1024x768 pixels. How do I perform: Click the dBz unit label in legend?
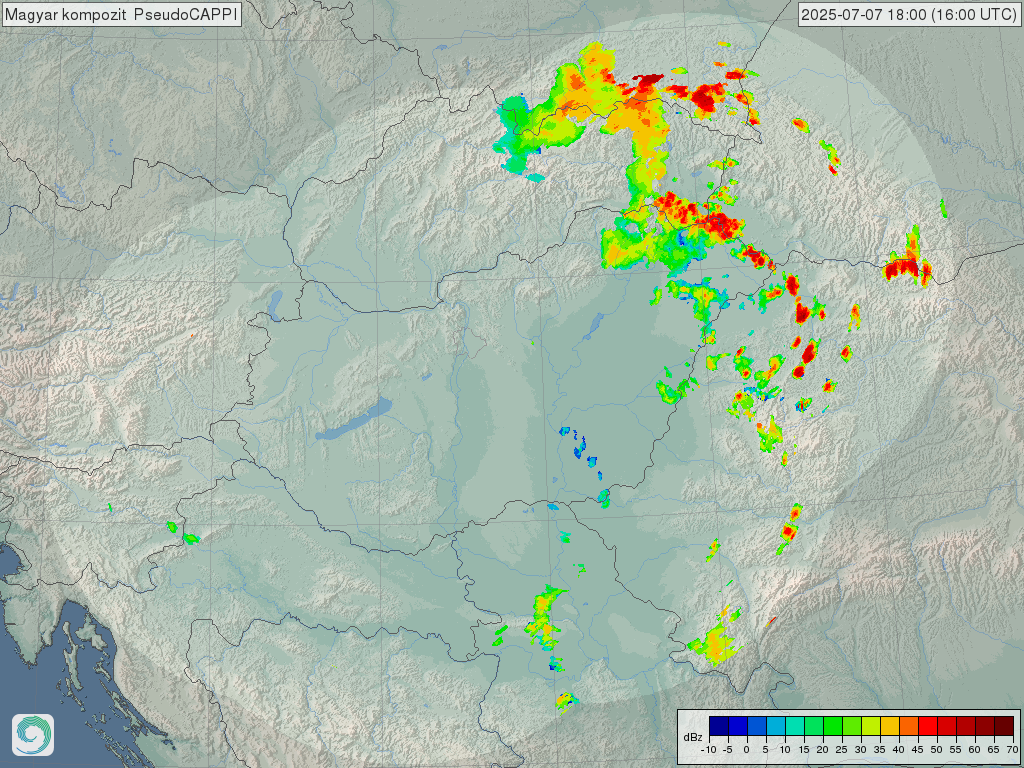[693, 737]
